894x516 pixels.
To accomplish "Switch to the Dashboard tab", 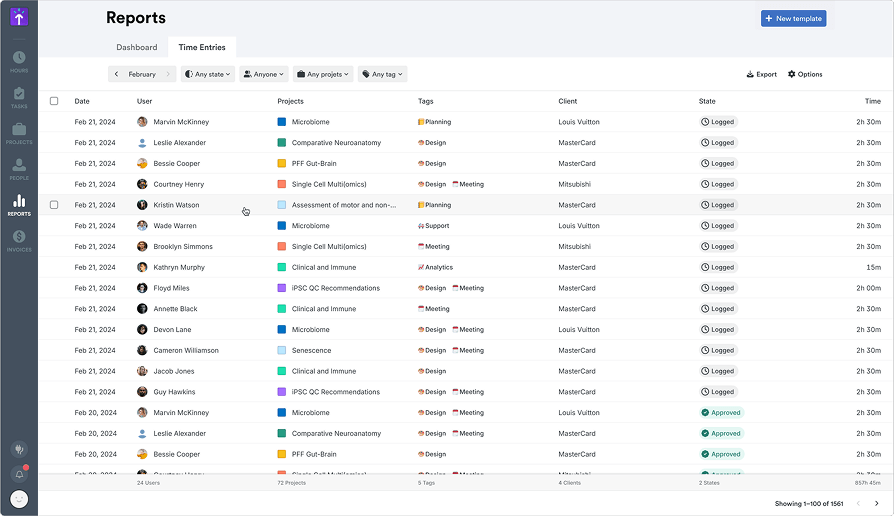I will click(136, 47).
